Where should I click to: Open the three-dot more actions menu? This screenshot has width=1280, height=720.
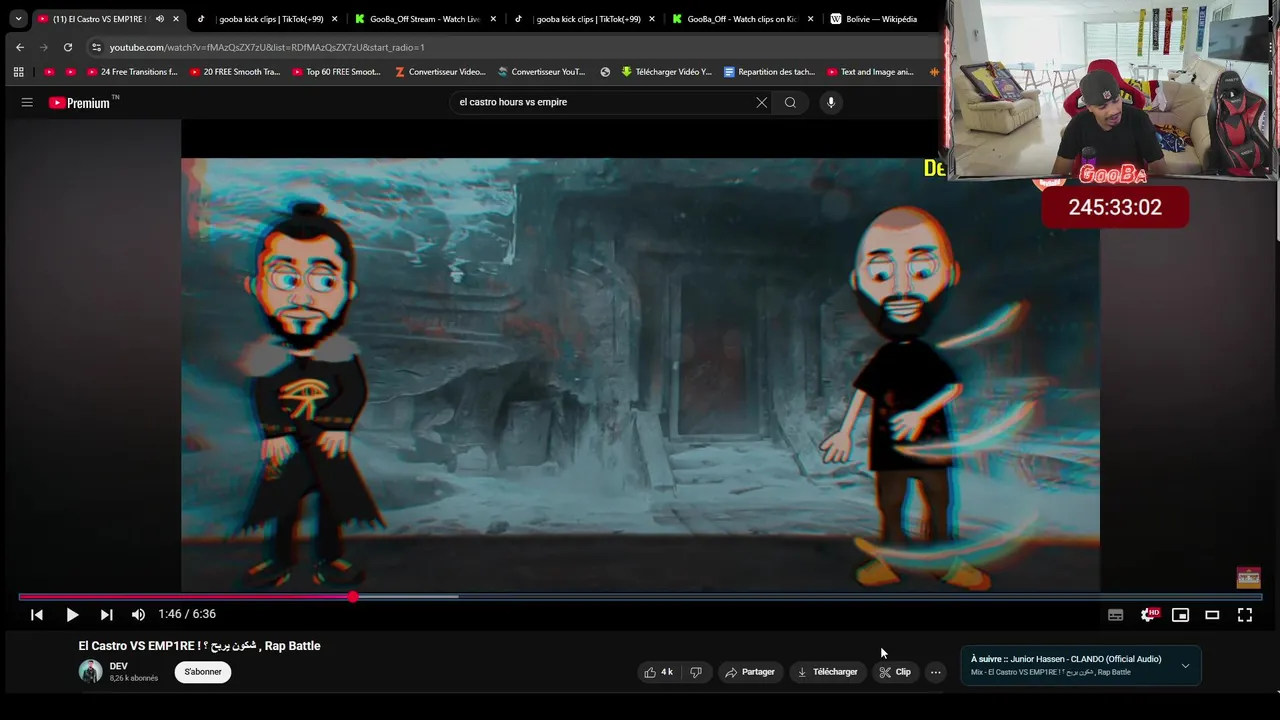(x=935, y=672)
